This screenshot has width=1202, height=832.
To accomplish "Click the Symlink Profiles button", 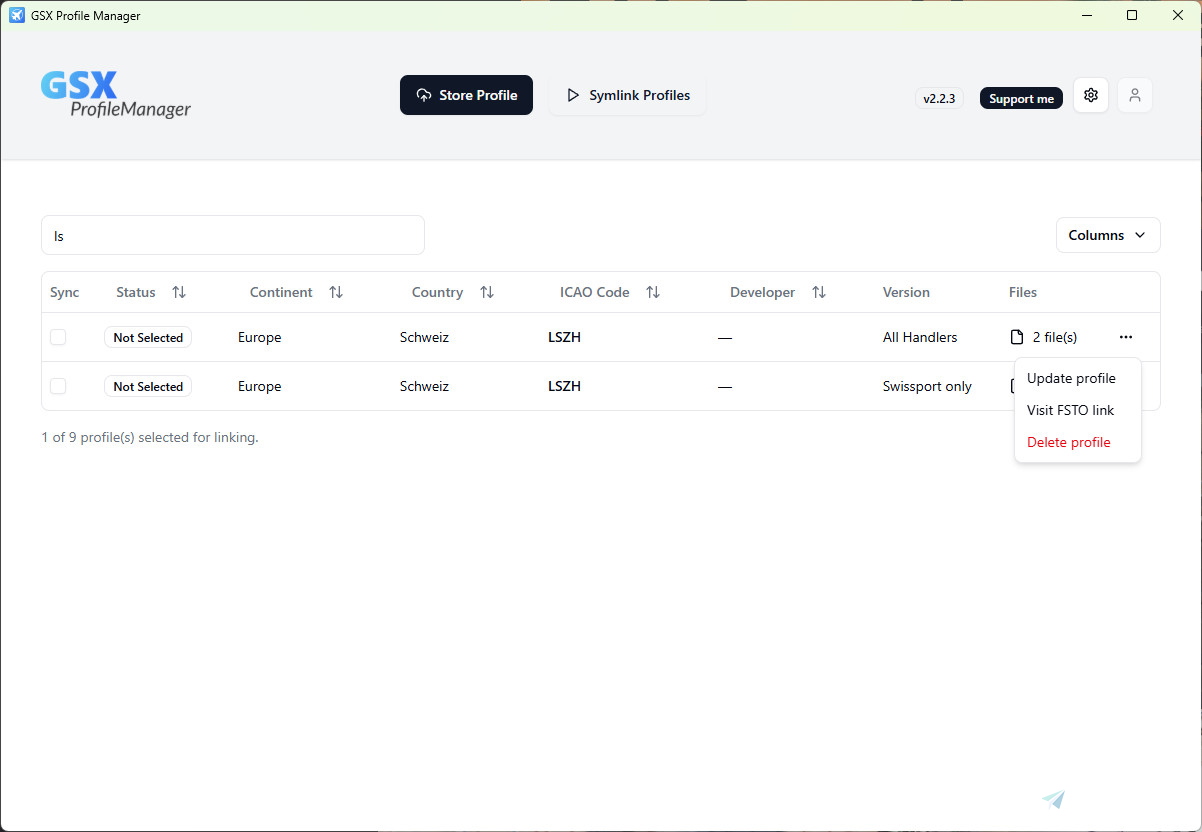I will click(627, 95).
